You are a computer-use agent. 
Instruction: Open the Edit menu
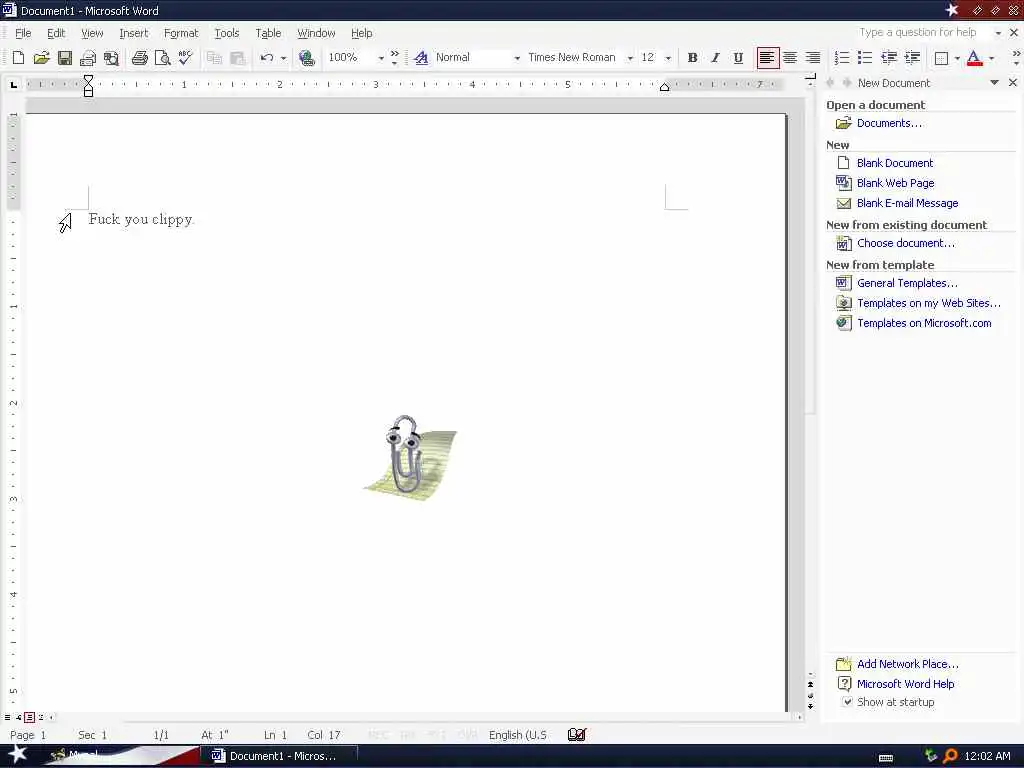(56, 33)
